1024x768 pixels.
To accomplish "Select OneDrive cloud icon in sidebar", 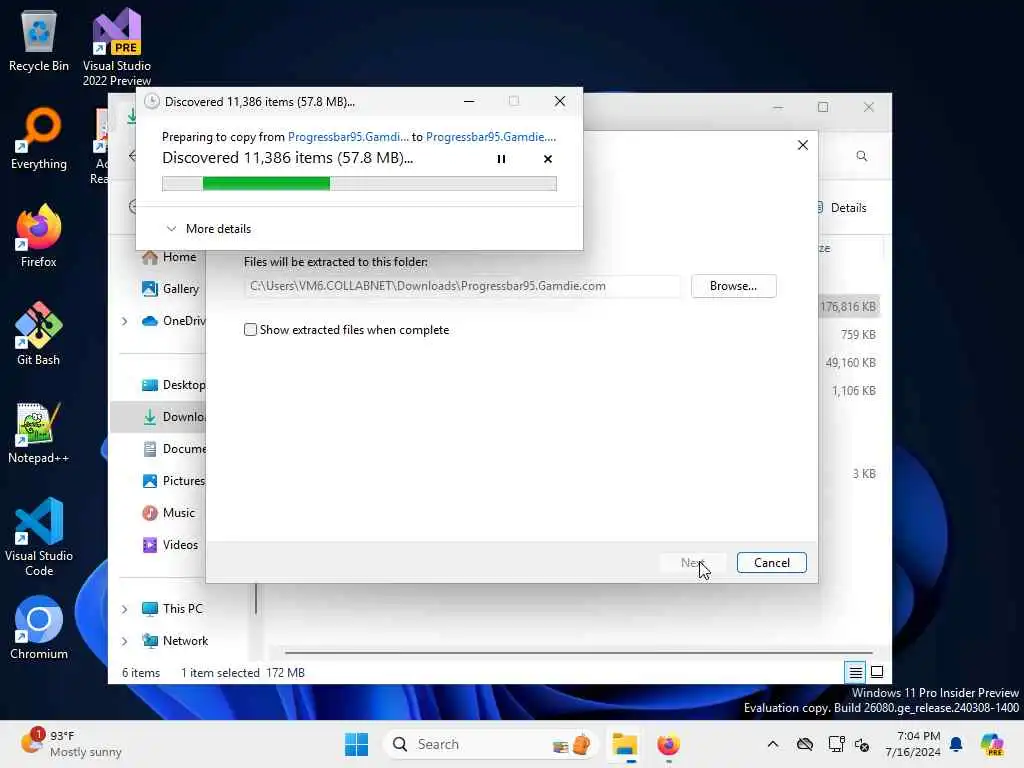I will click(150, 321).
